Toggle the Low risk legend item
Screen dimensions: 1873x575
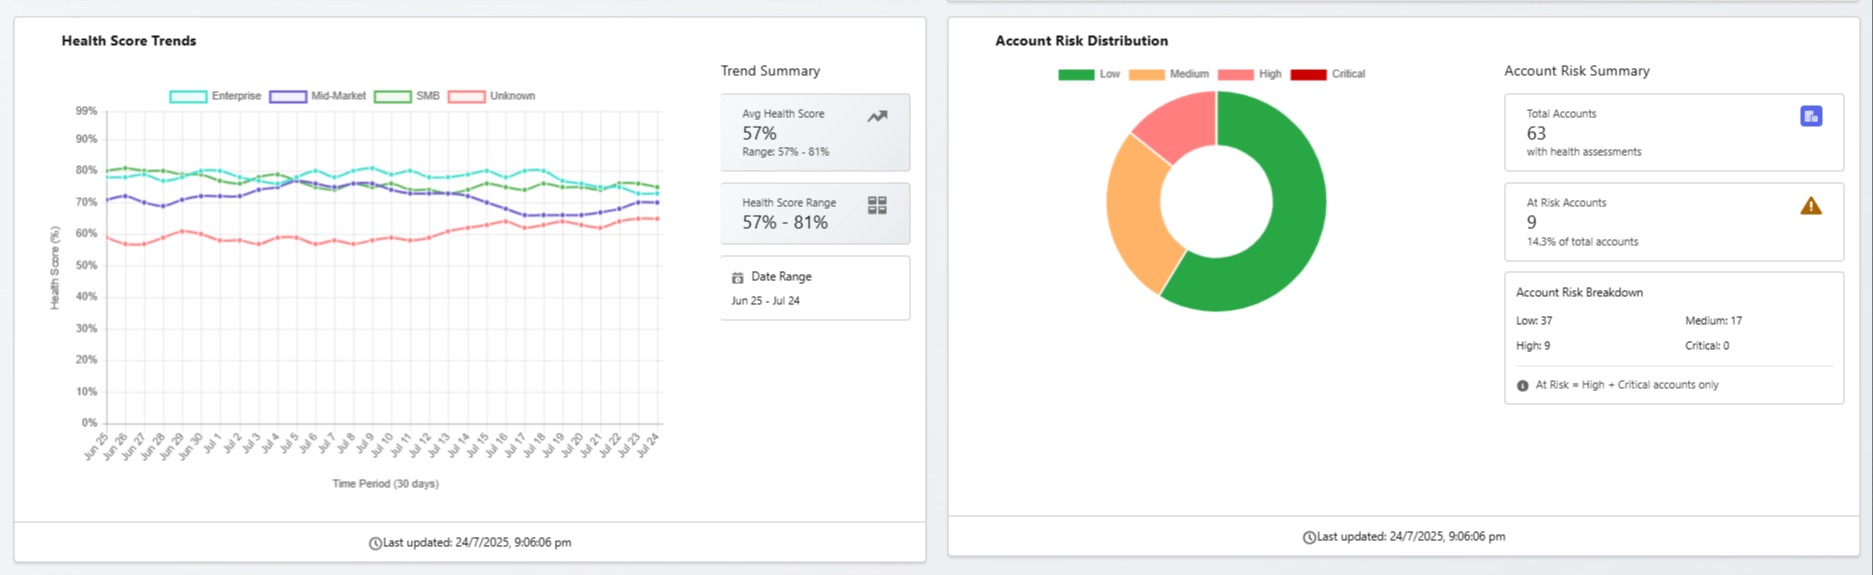click(x=1089, y=74)
